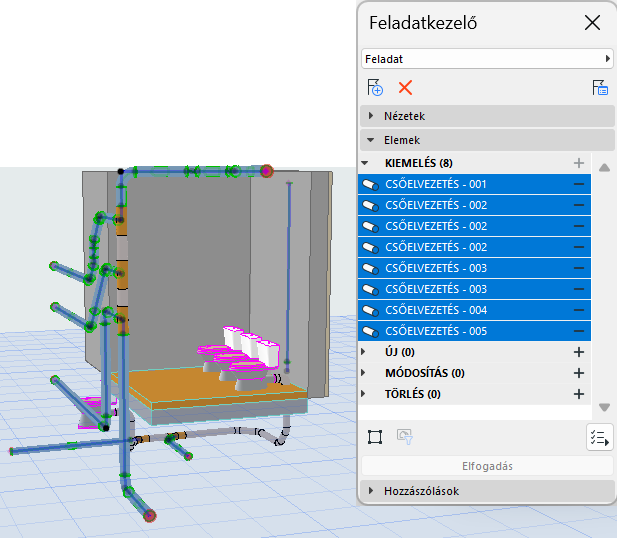Collapse the KIEMELÉS (8) group
The width and height of the screenshot is (617, 538).
(365, 163)
